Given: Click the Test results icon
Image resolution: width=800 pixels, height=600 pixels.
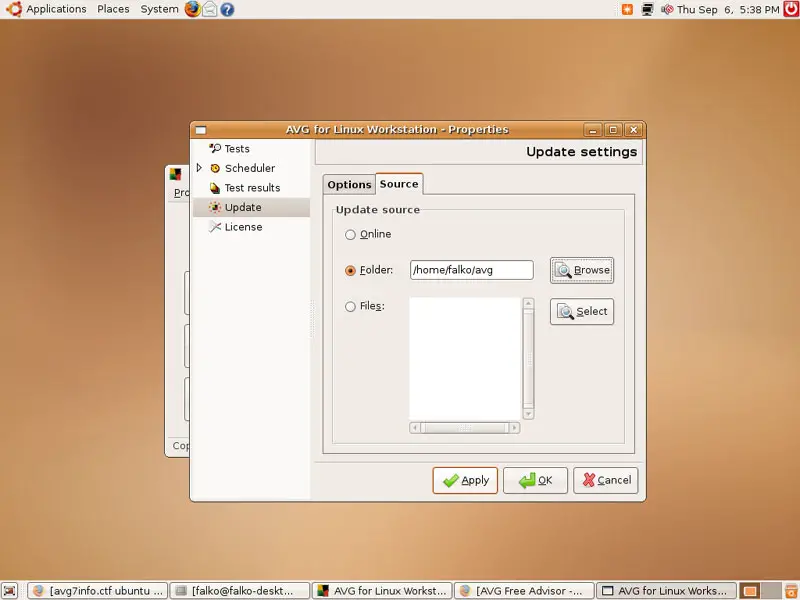Looking at the screenshot, I should click(215, 188).
